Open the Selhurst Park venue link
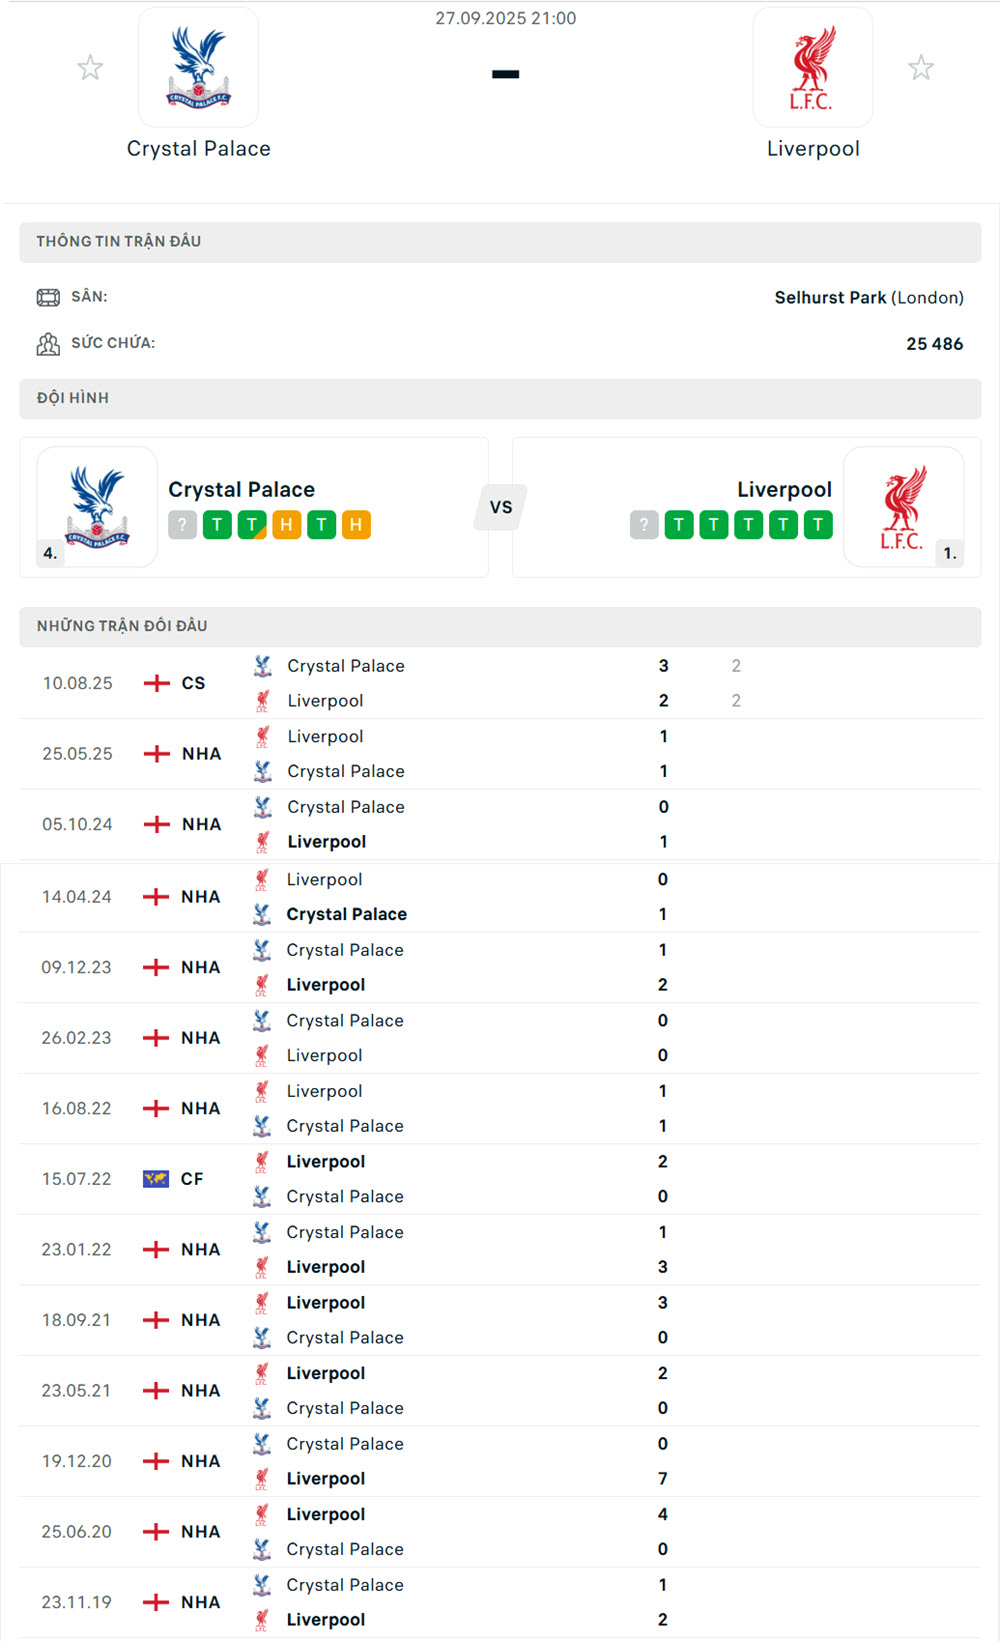 click(831, 297)
